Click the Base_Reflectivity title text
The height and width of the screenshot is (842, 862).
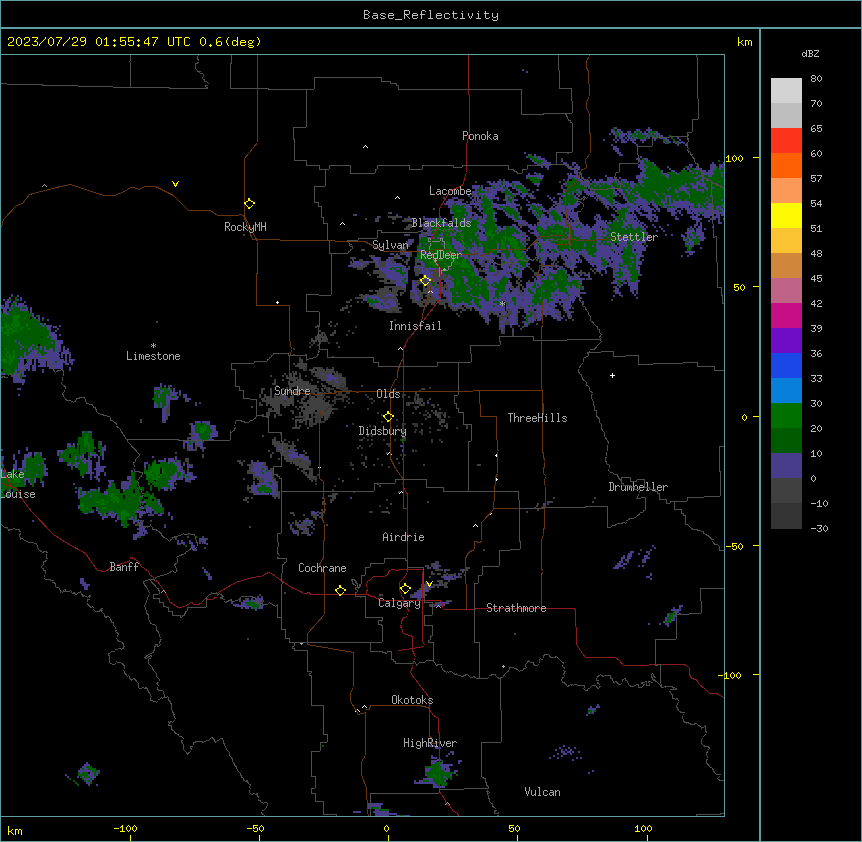(x=431, y=15)
